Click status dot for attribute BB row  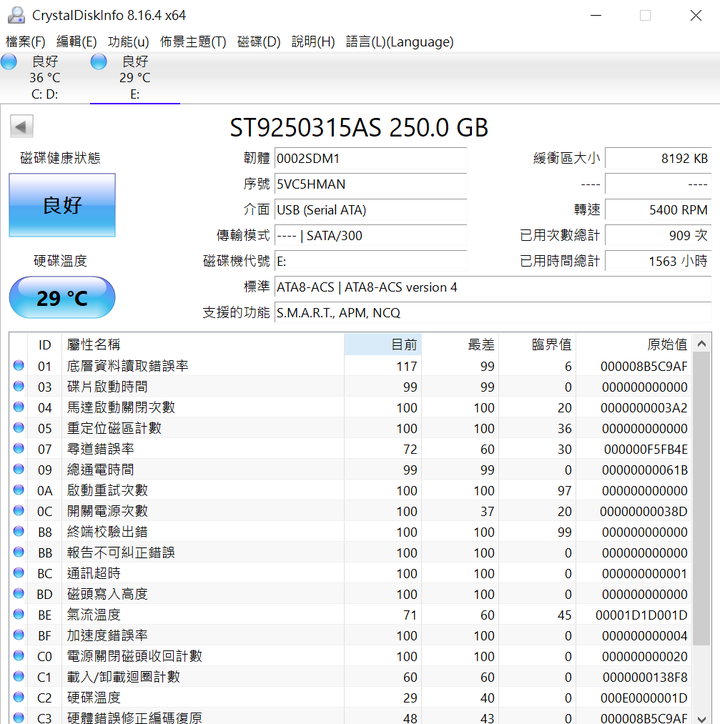(x=18, y=552)
